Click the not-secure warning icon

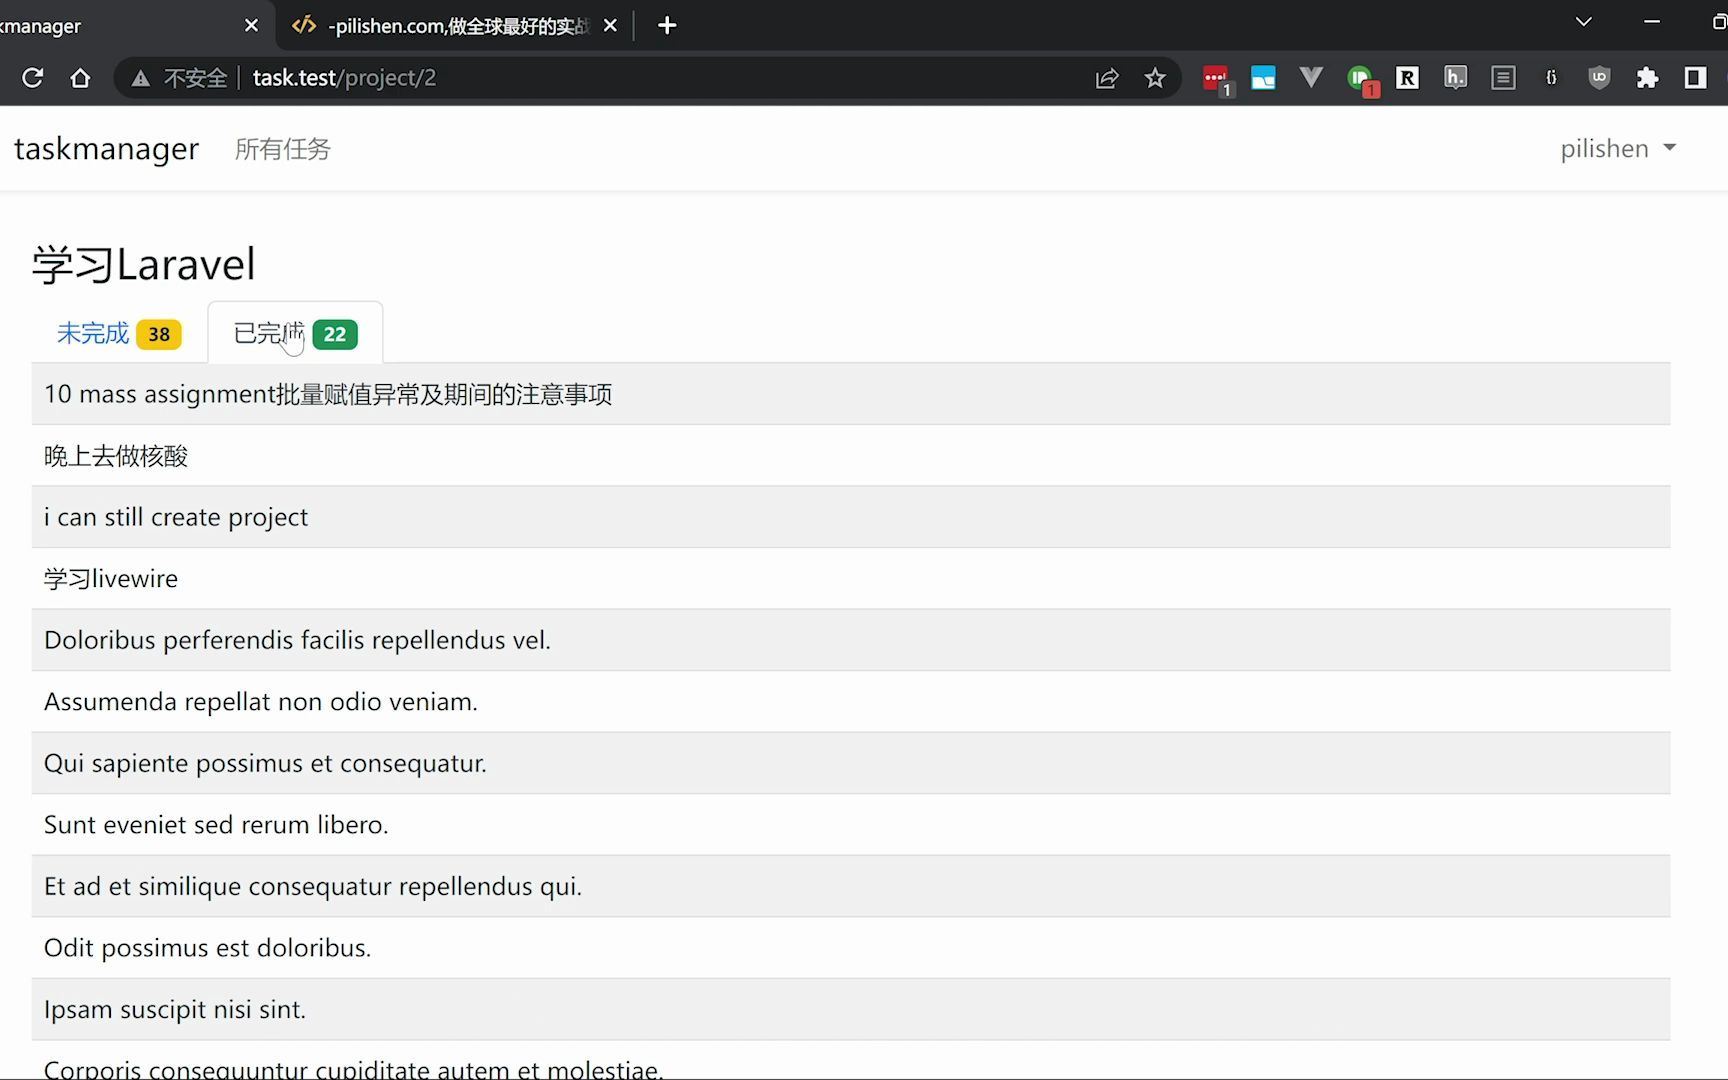pos(141,78)
